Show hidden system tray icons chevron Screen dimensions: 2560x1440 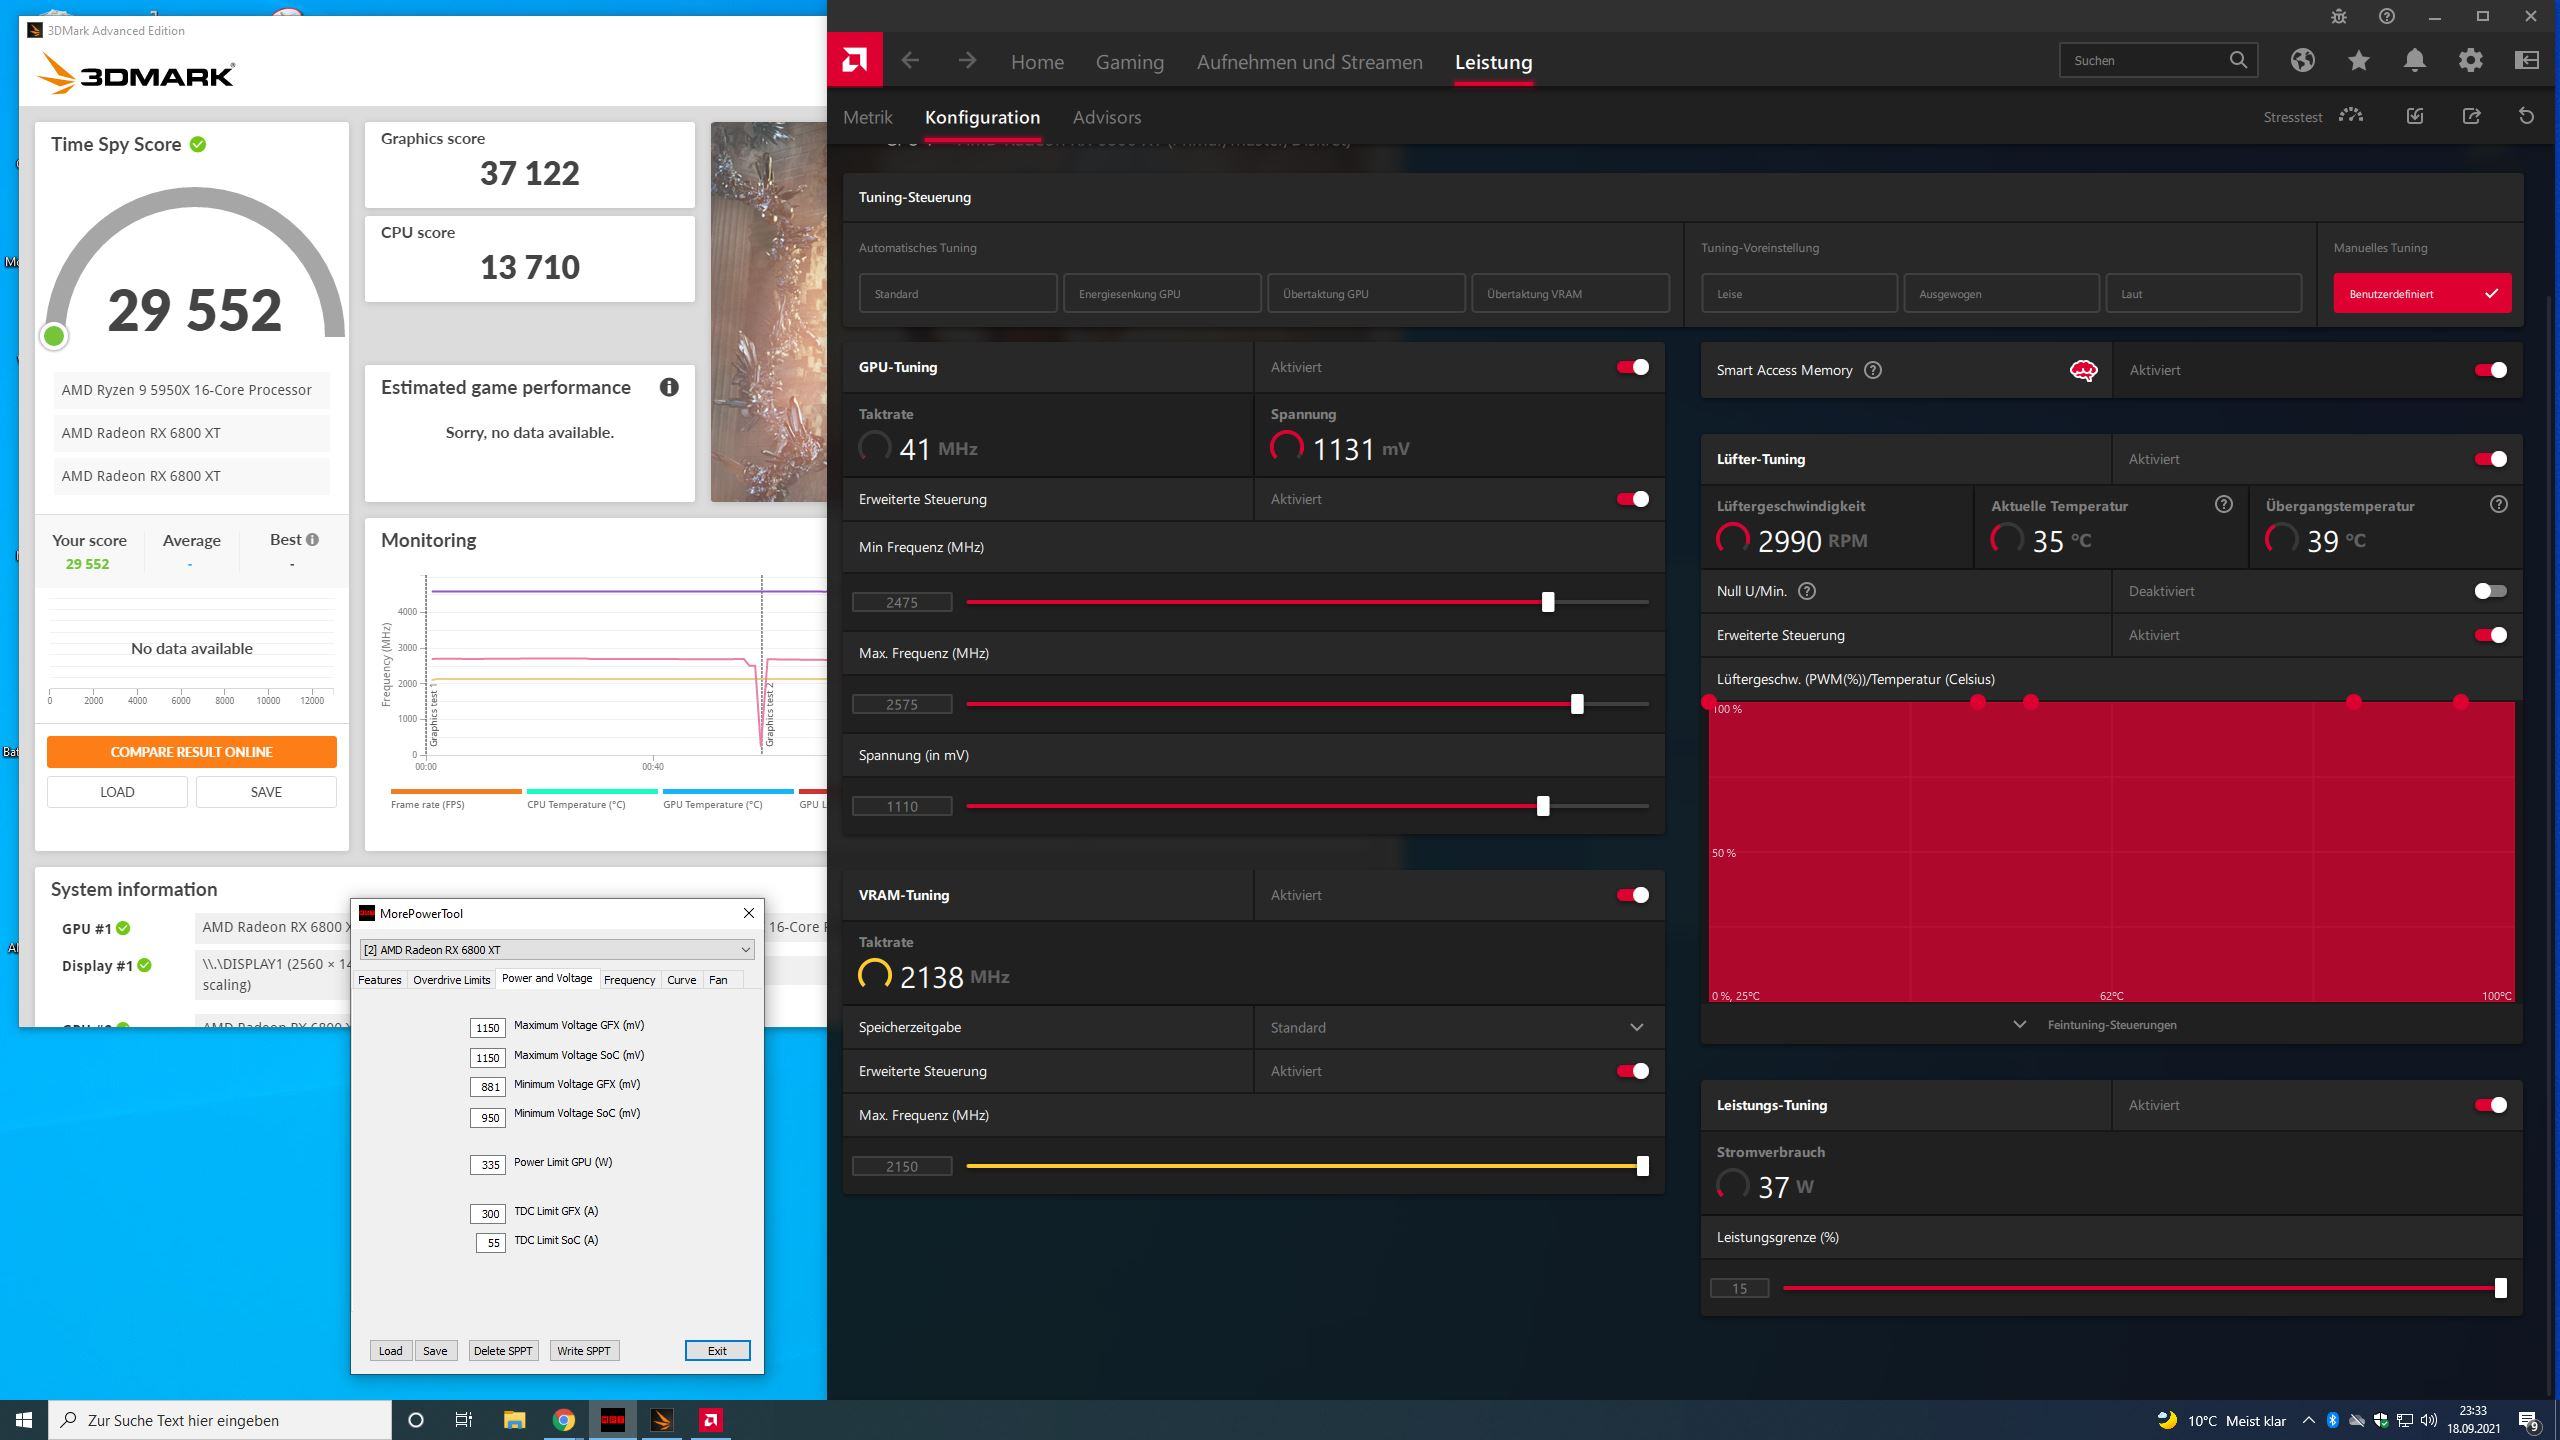coord(2308,1420)
